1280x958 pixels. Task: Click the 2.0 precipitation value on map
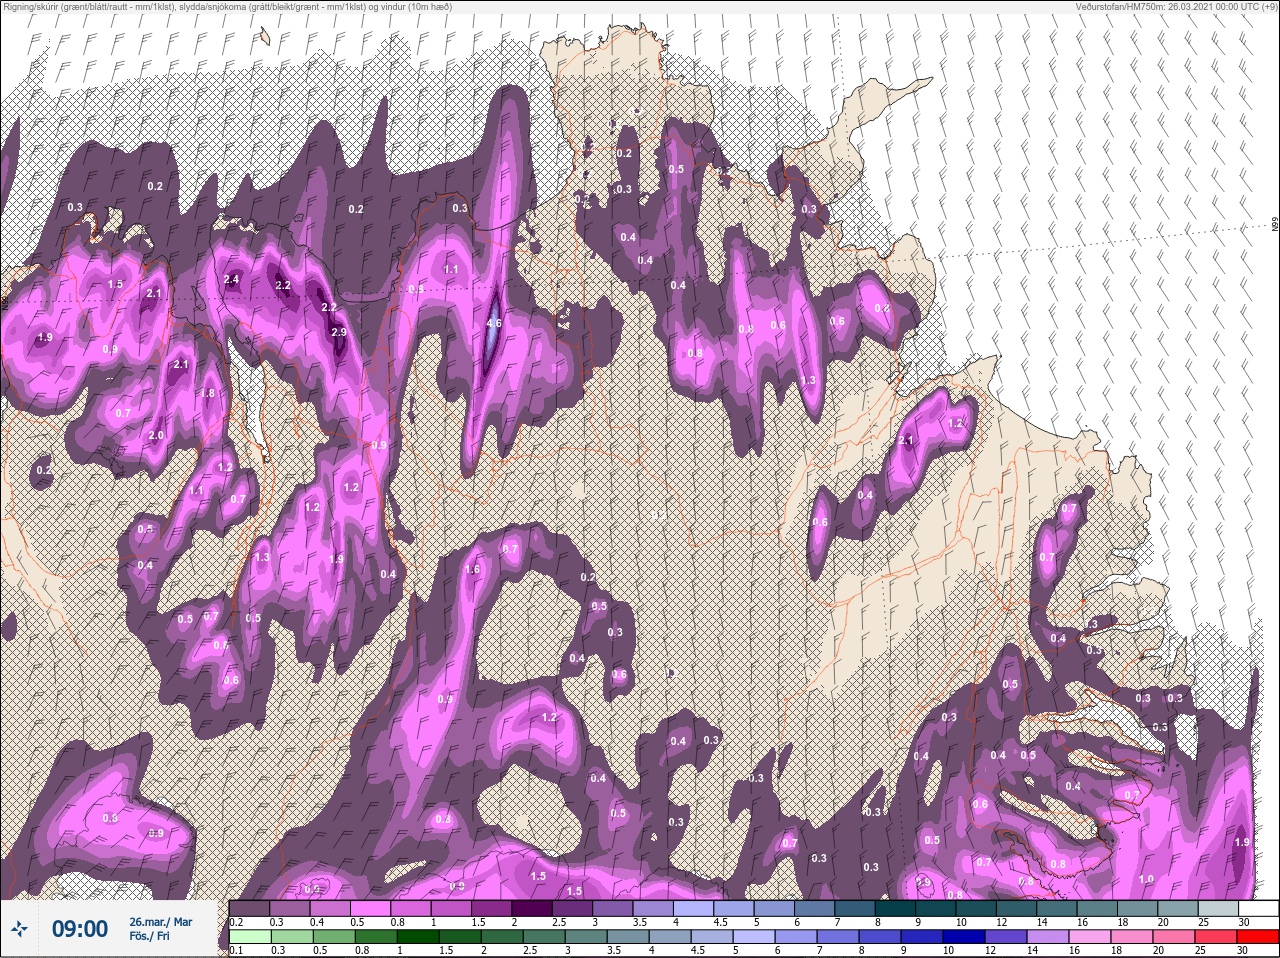point(156,436)
